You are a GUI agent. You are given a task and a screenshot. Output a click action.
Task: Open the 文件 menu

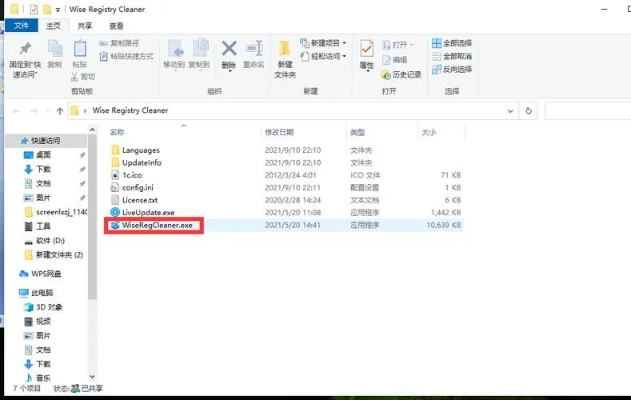click(21, 25)
